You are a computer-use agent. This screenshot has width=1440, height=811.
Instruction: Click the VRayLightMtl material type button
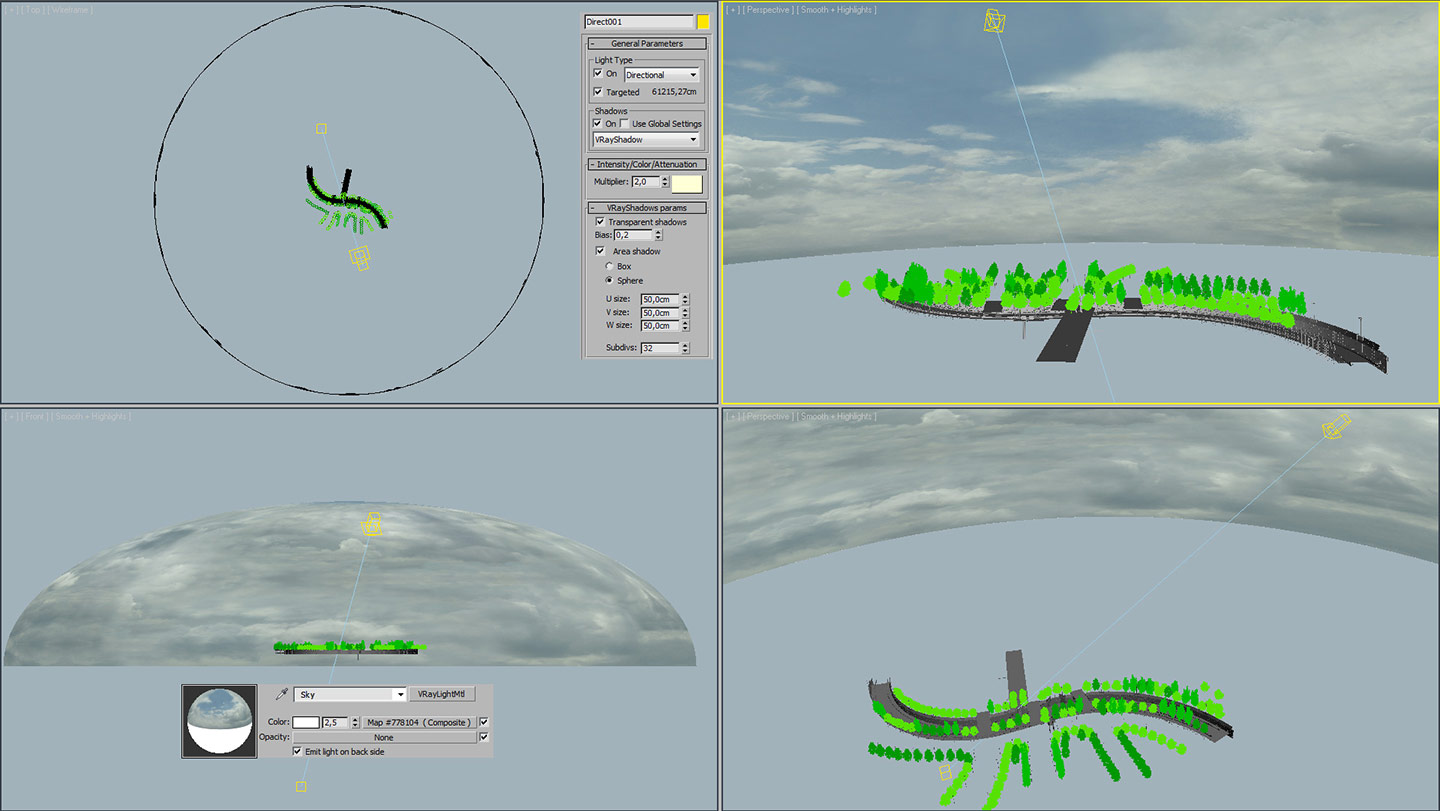[443, 694]
